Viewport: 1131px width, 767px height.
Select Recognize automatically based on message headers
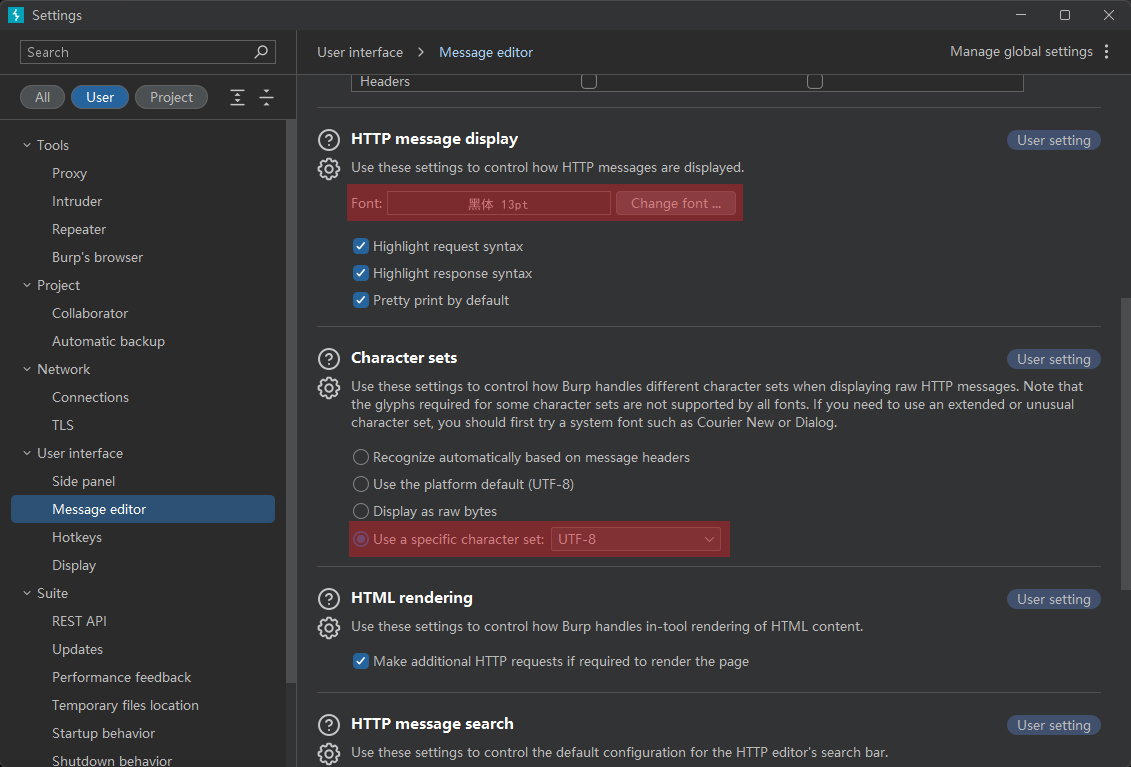pyautogui.click(x=361, y=457)
